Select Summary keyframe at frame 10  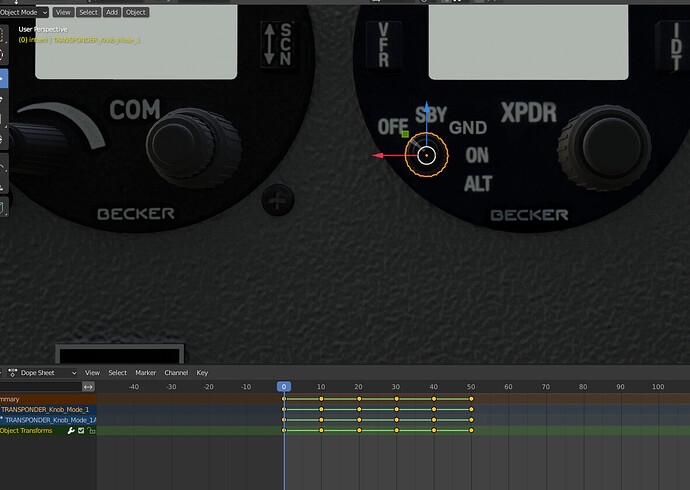321,399
